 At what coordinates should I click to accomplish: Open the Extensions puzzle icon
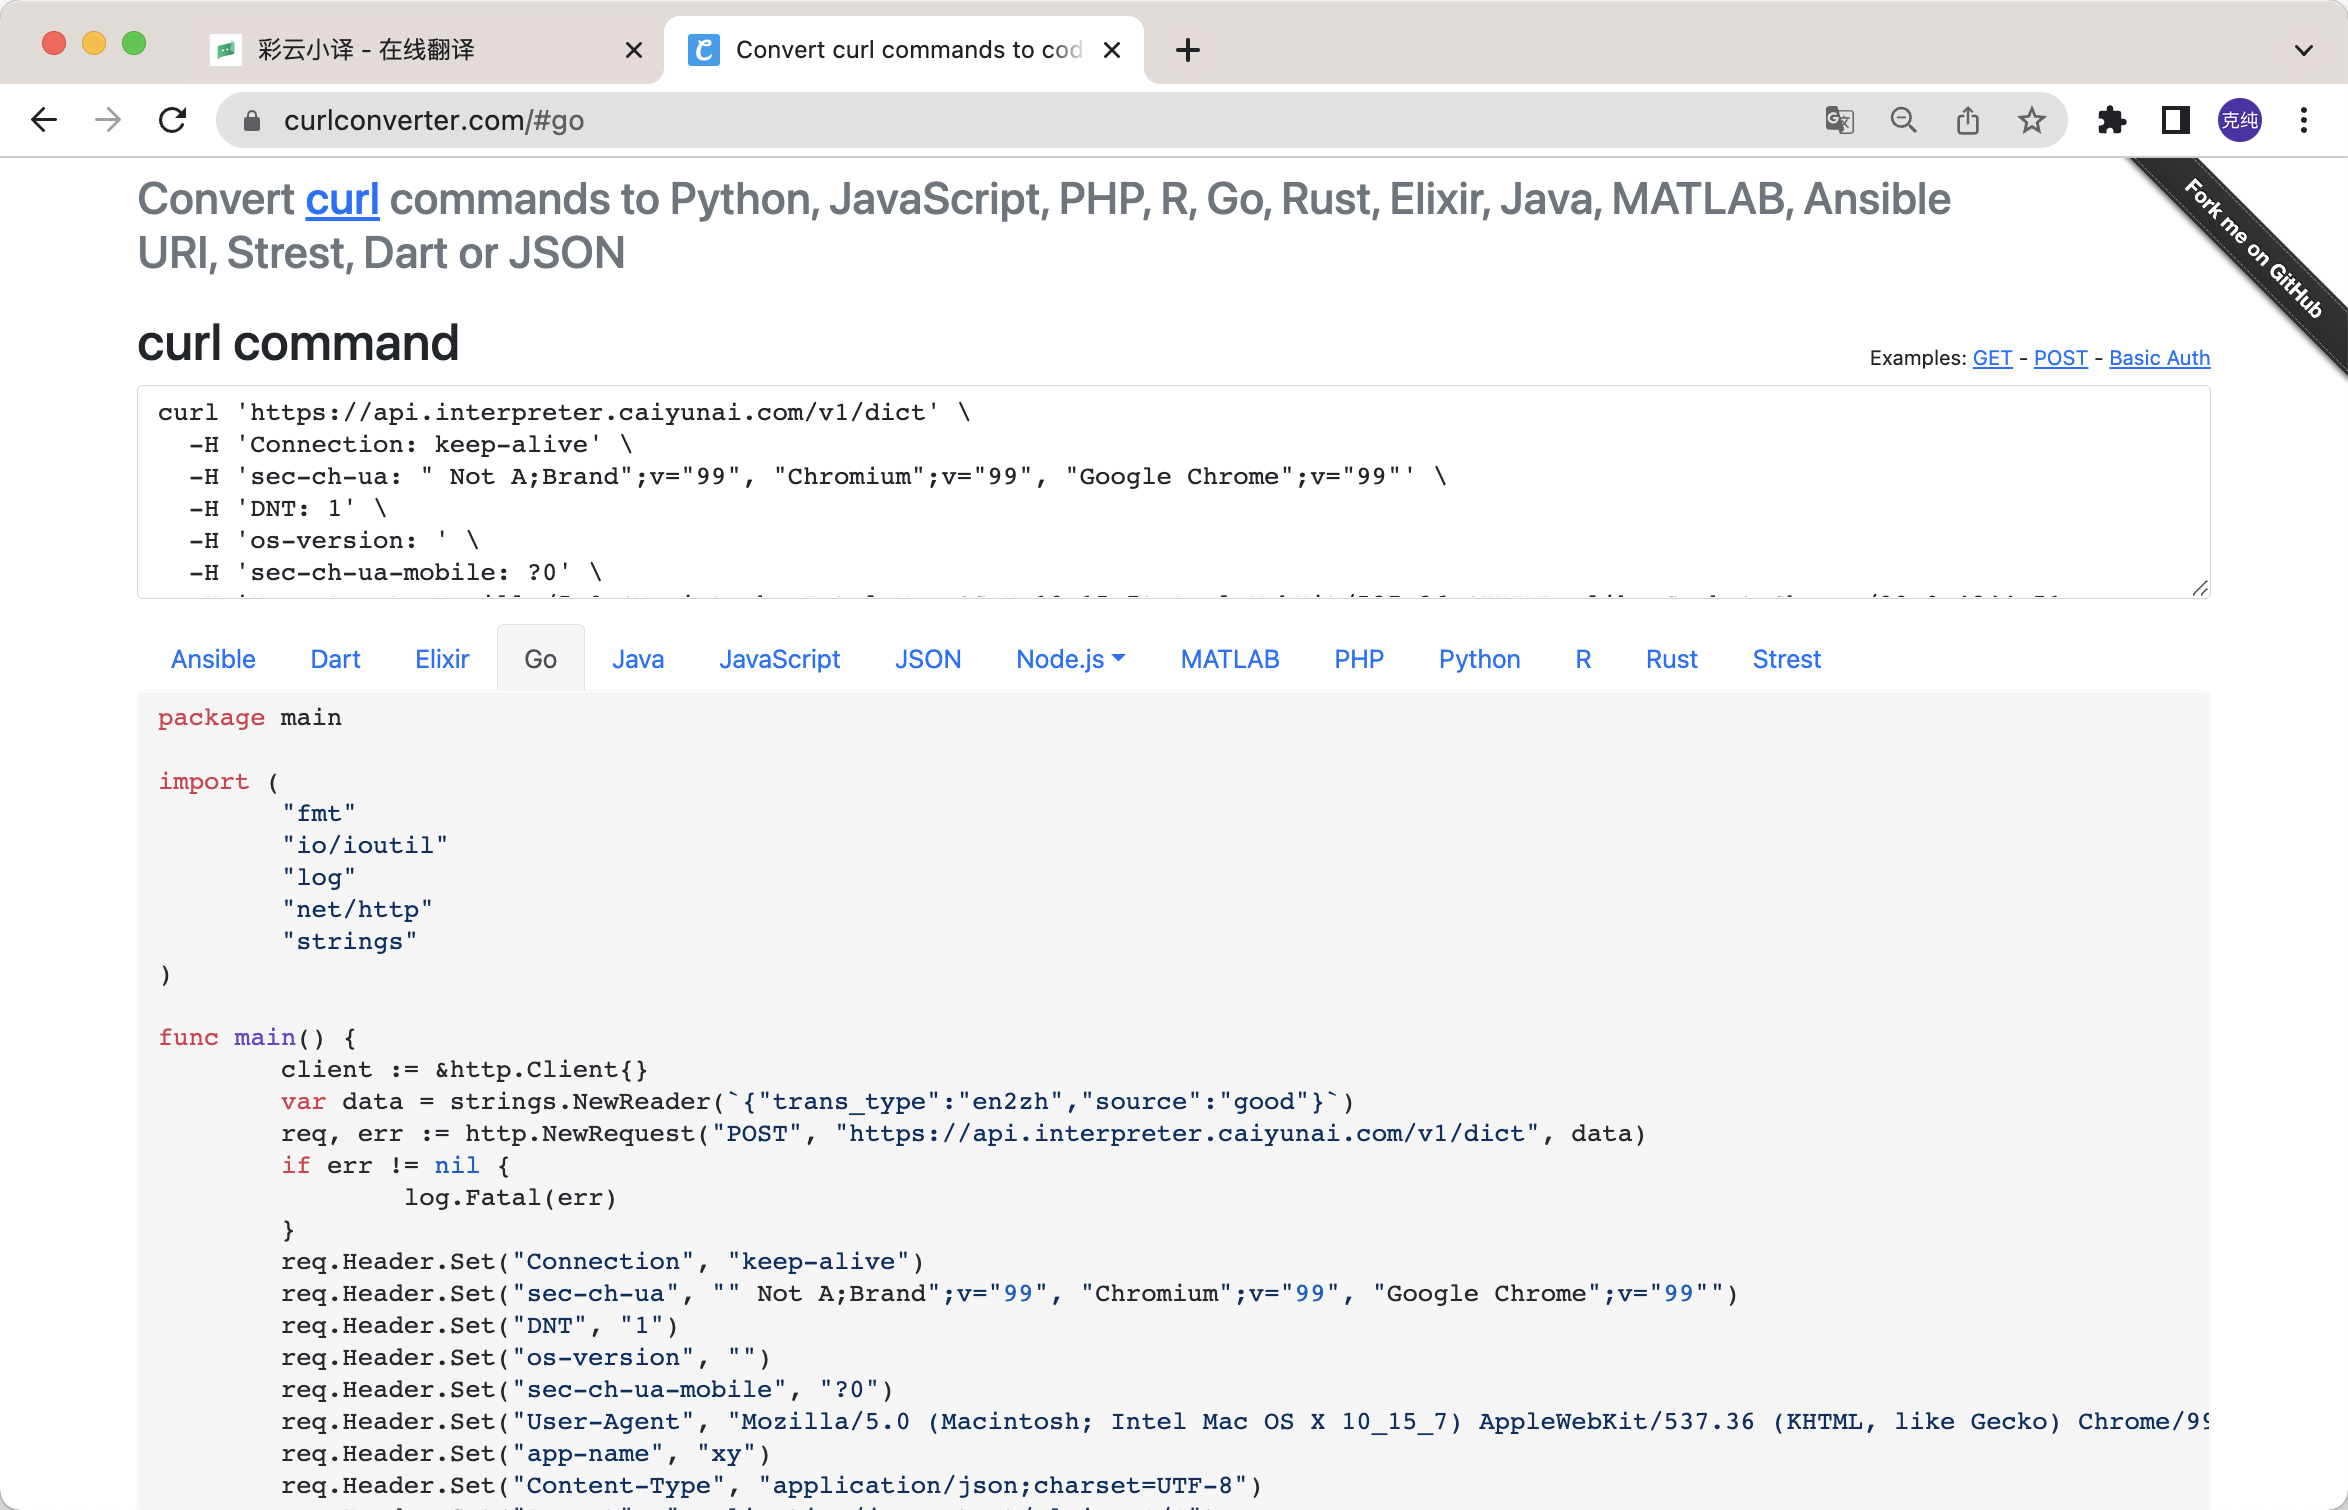tap(2111, 120)
